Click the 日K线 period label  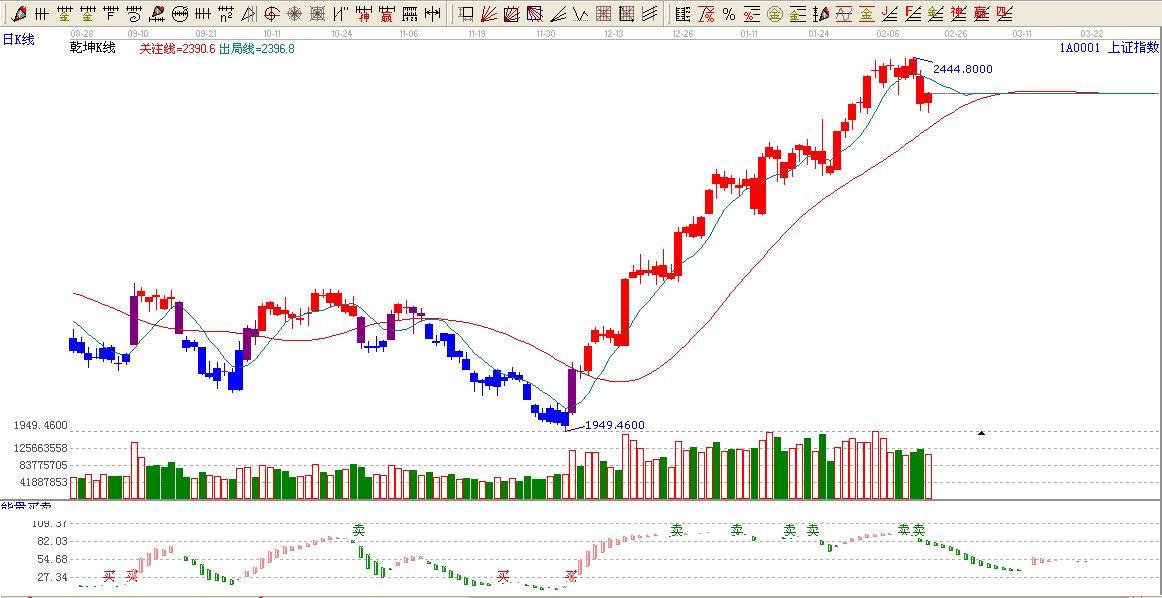pos(19,39)
